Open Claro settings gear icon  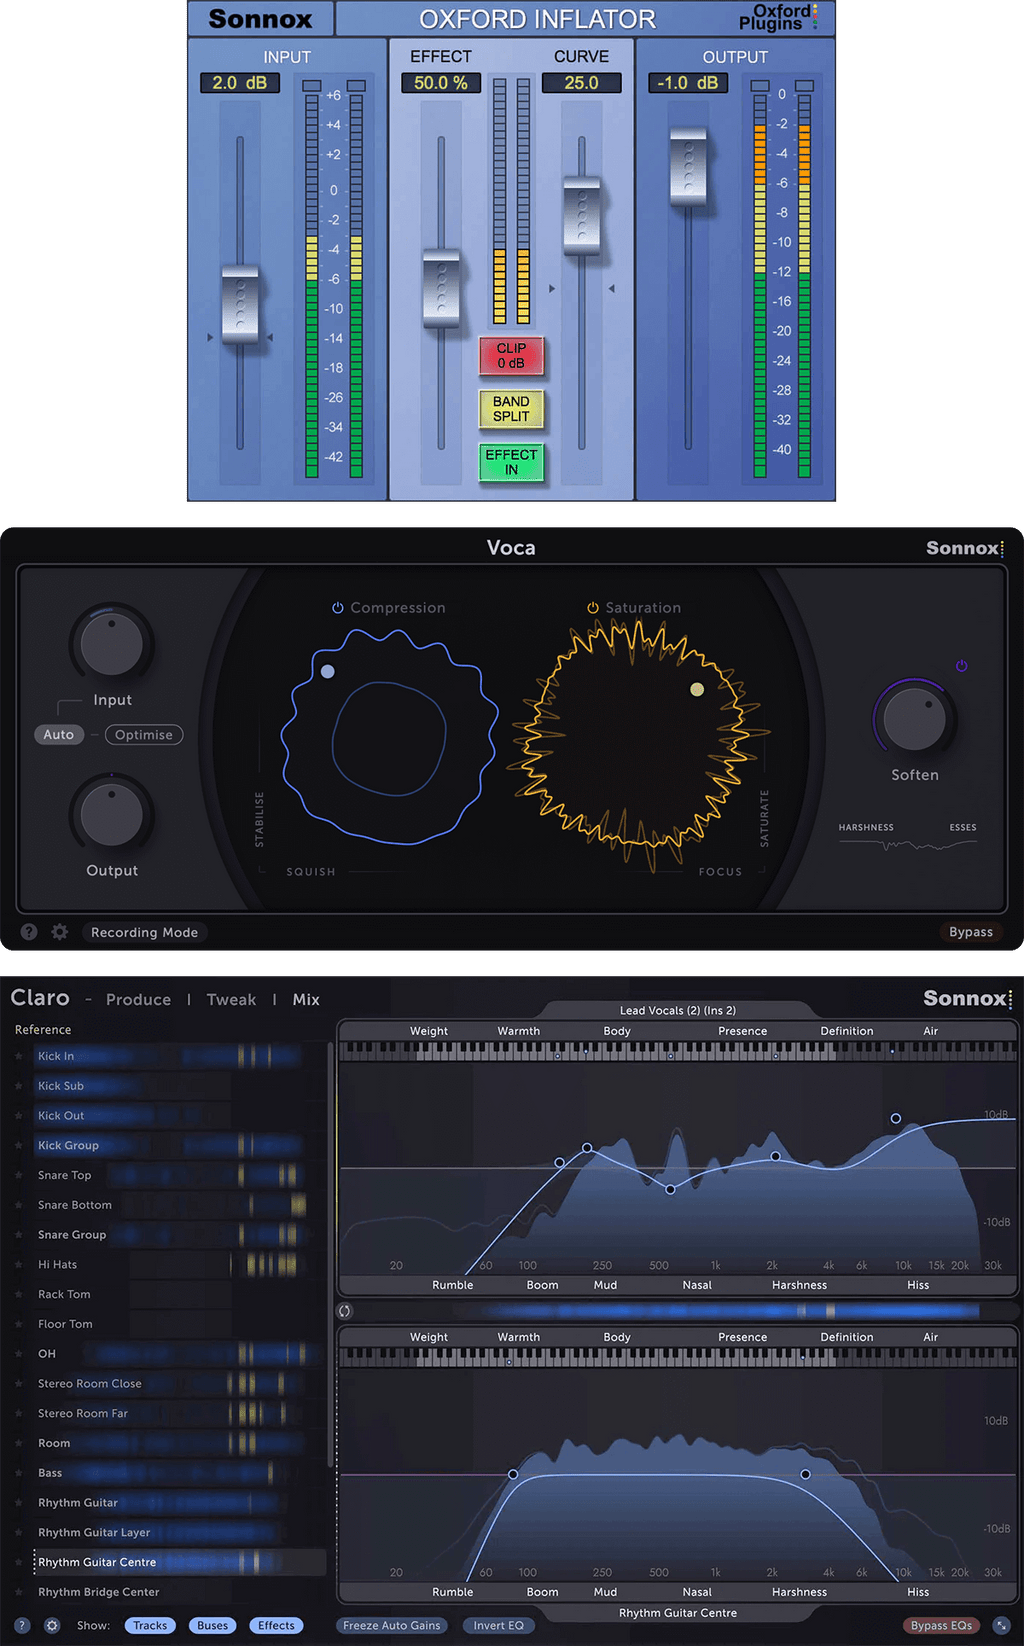[x=53, y=1626]
